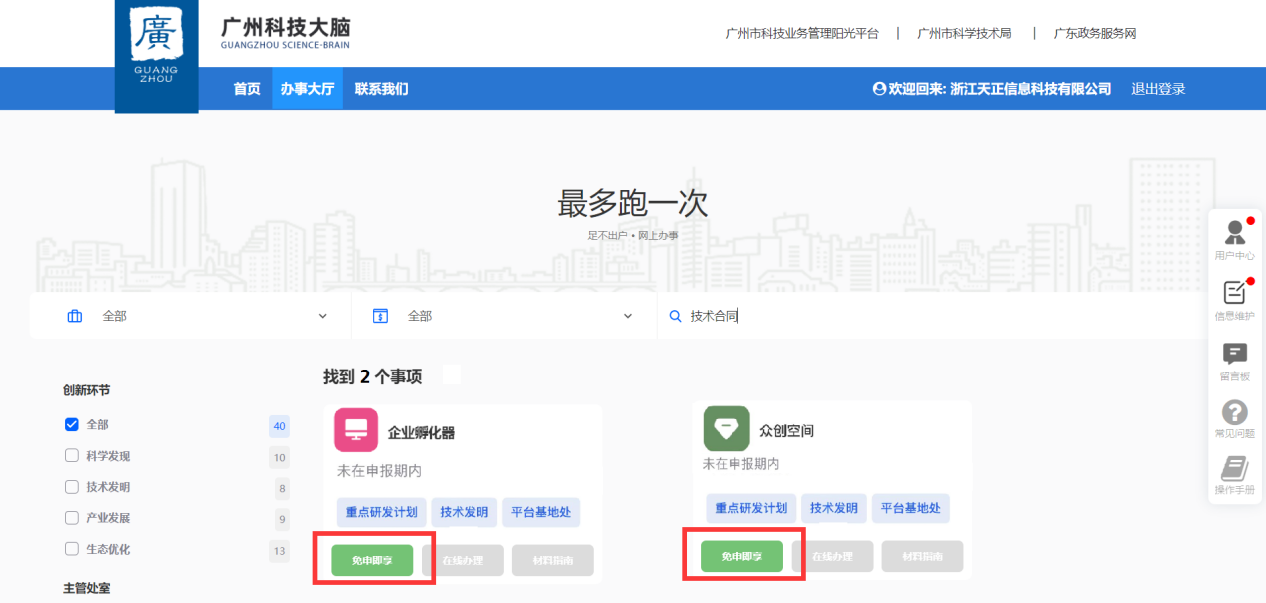
Task: Open the second 全部 dropdown with calendar icon
Action: pyautogui.click(x=503, y=316)
